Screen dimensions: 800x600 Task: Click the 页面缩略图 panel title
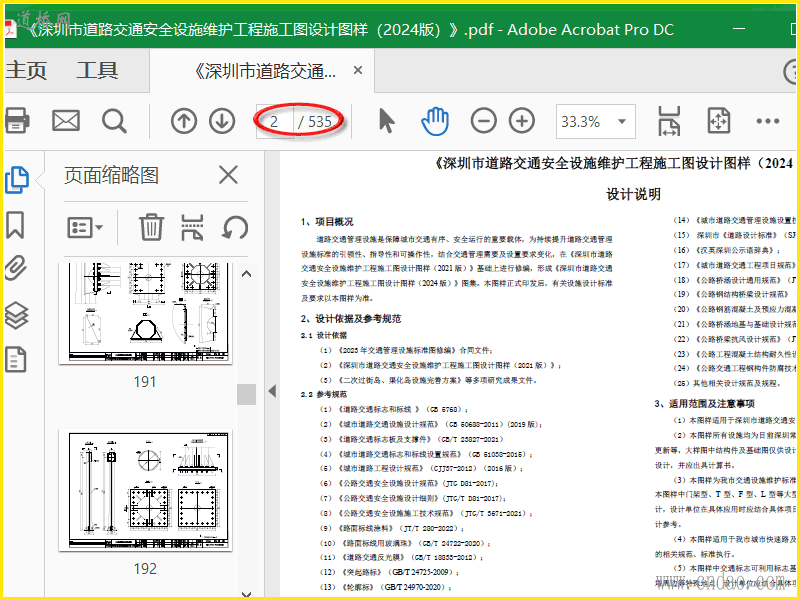pyautogui.click(x=111, y=175)
